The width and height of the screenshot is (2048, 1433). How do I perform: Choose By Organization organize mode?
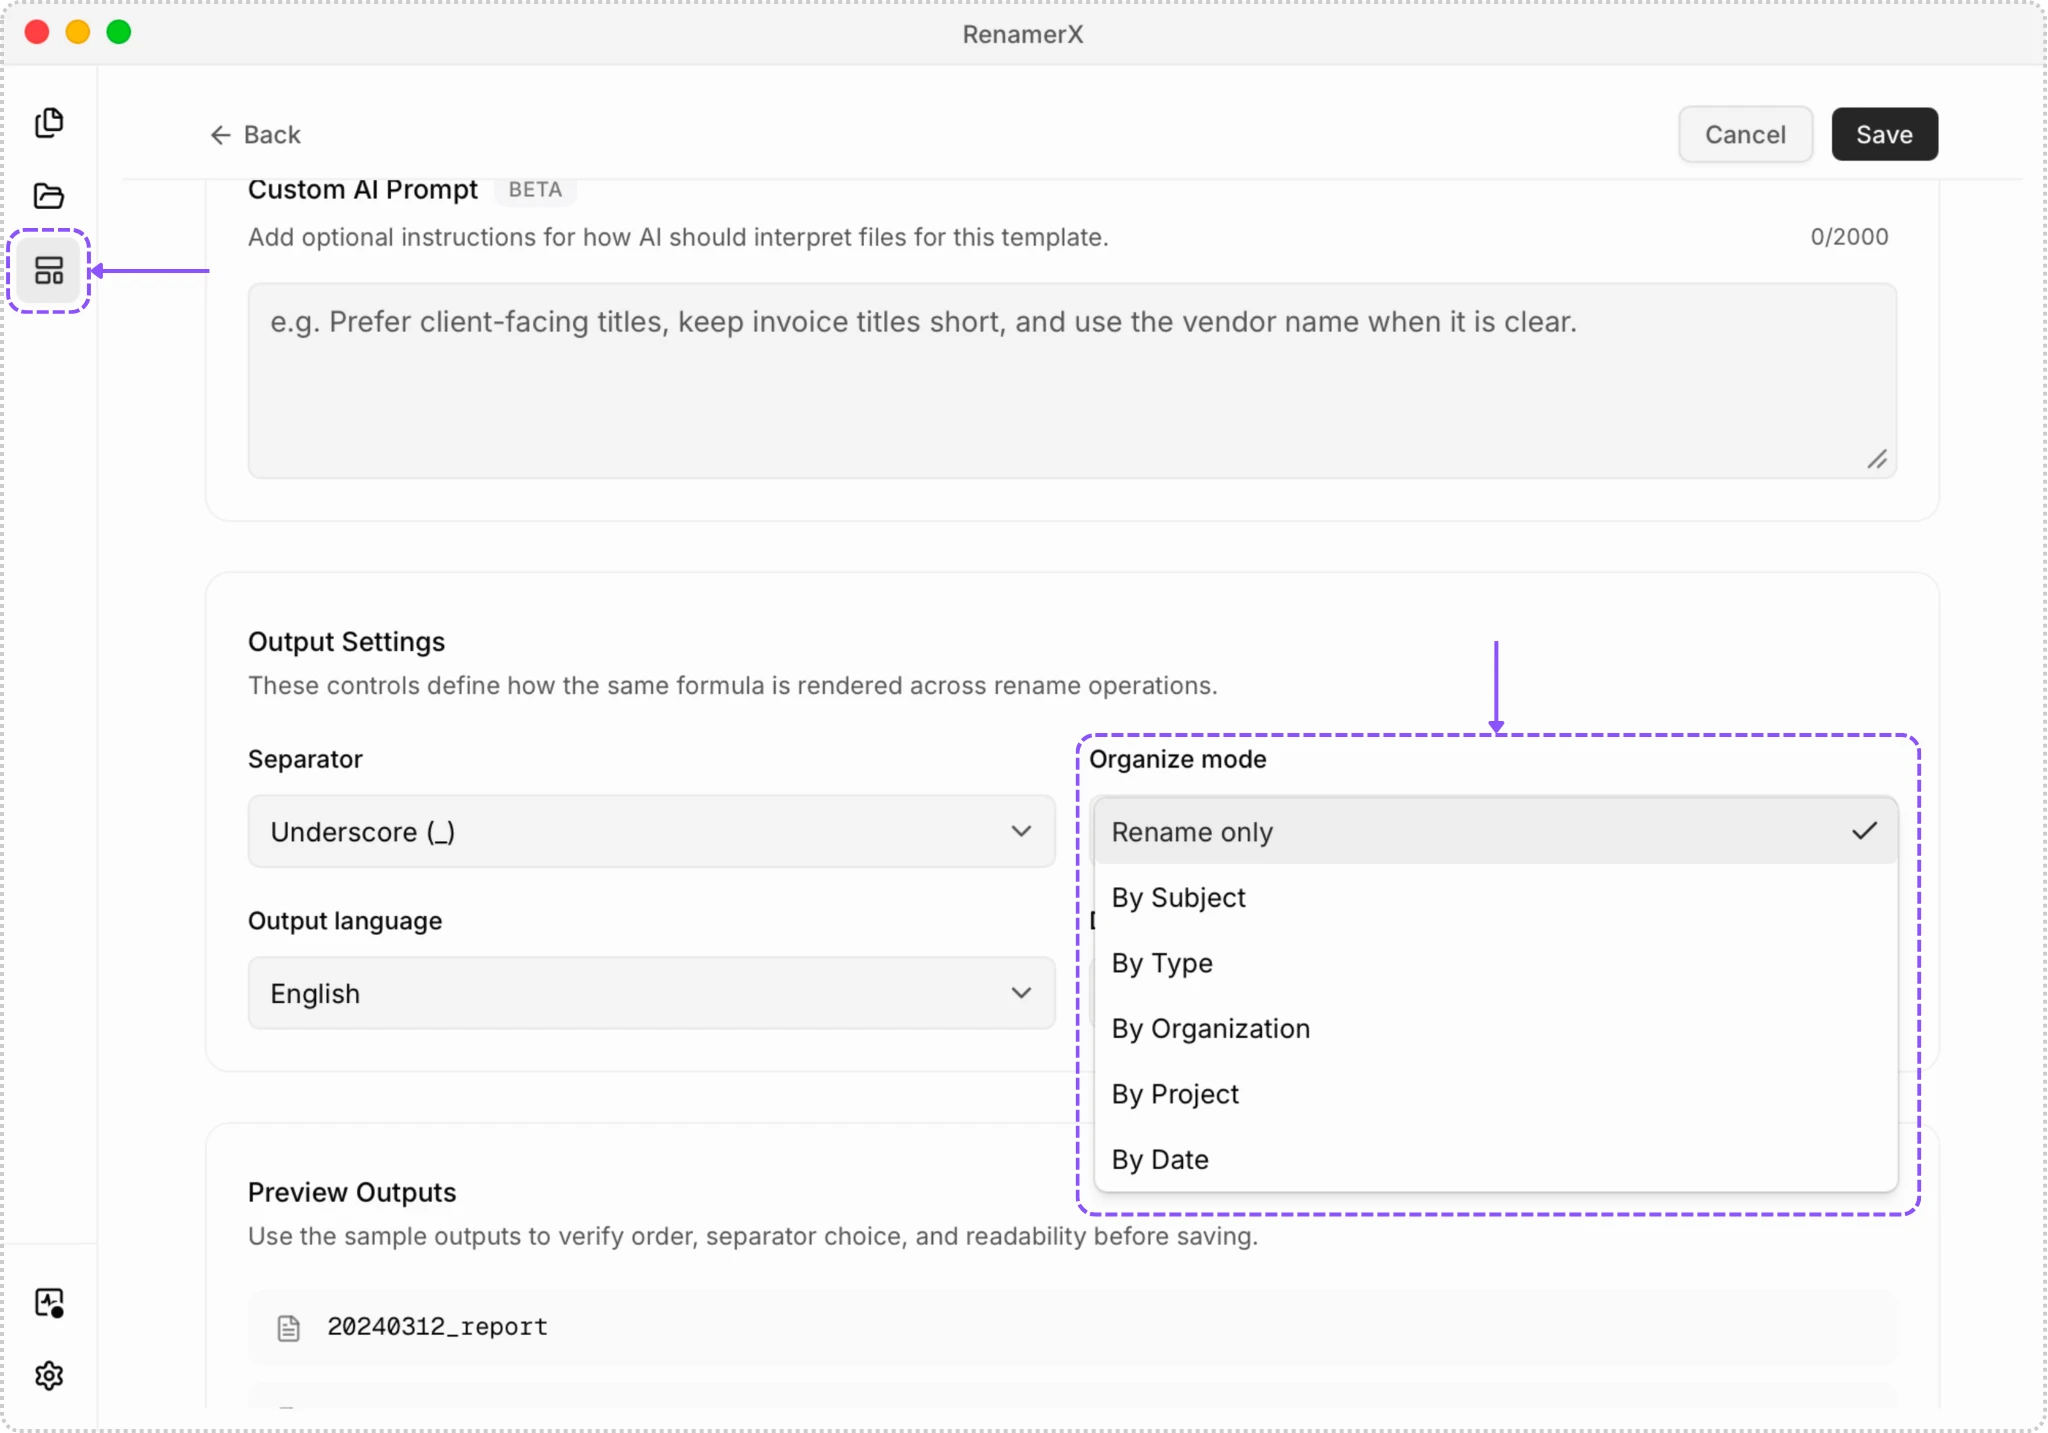[1496, 1029]
